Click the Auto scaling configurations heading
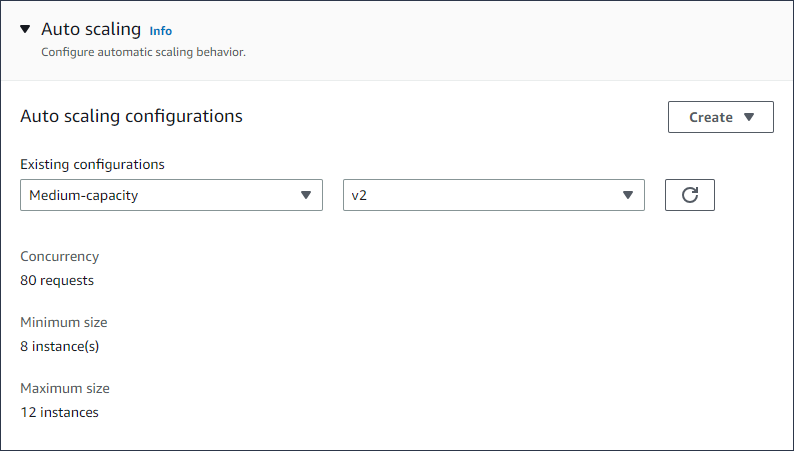The height and width of the screenshot is (451, 794). (131, 116)
